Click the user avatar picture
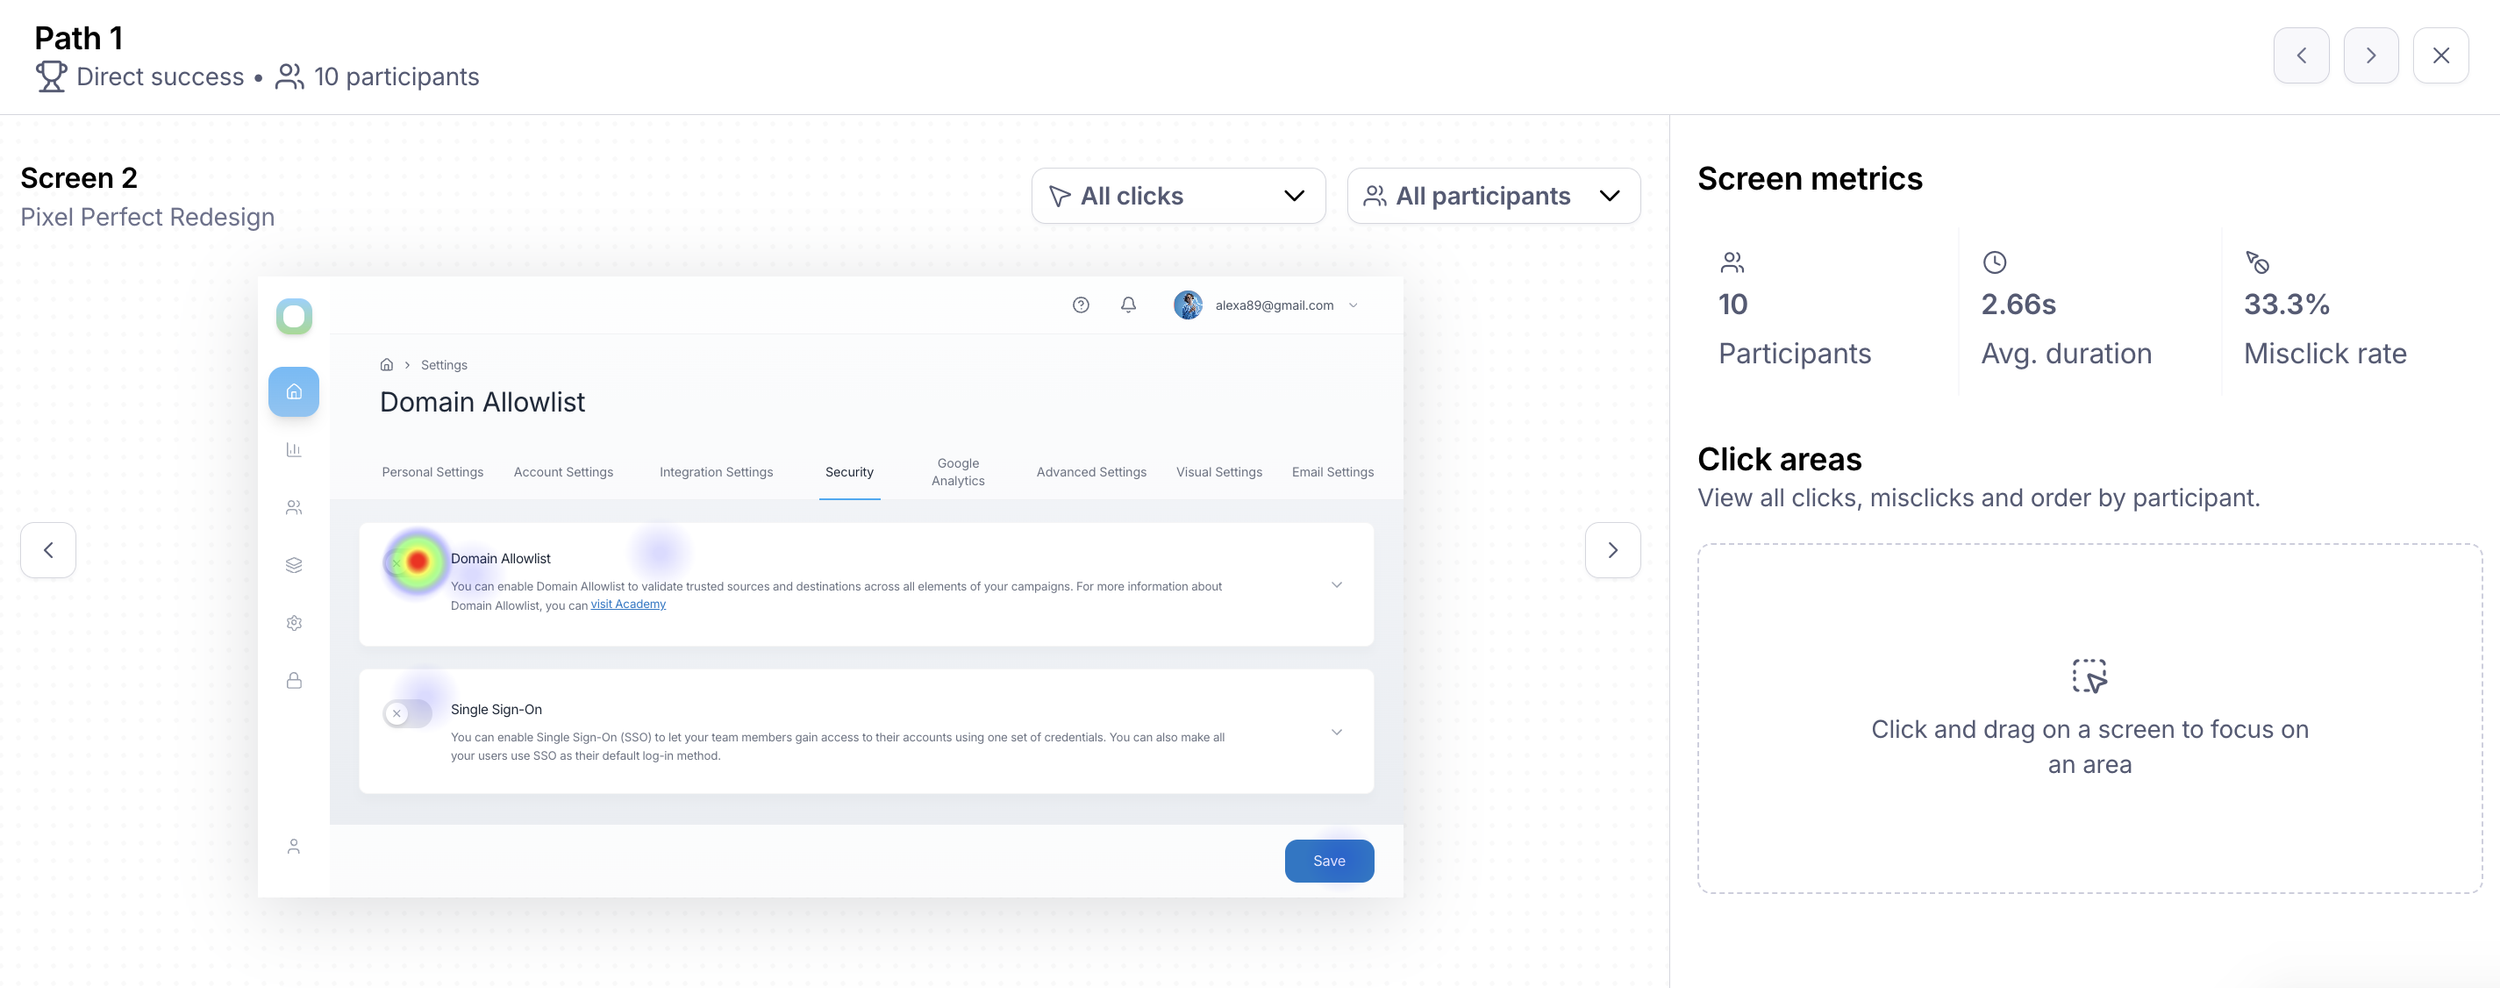The height and width of the screenshot is (988, 2500). point(1188,305)
